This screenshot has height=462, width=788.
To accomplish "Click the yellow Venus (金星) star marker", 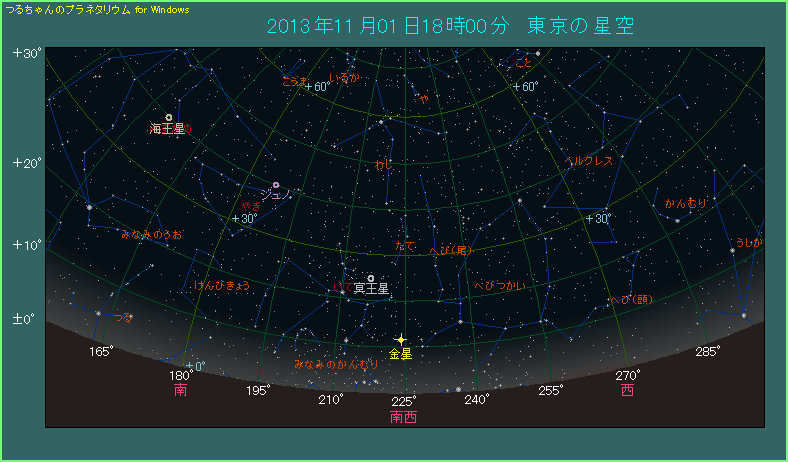I will pos(400,340).
